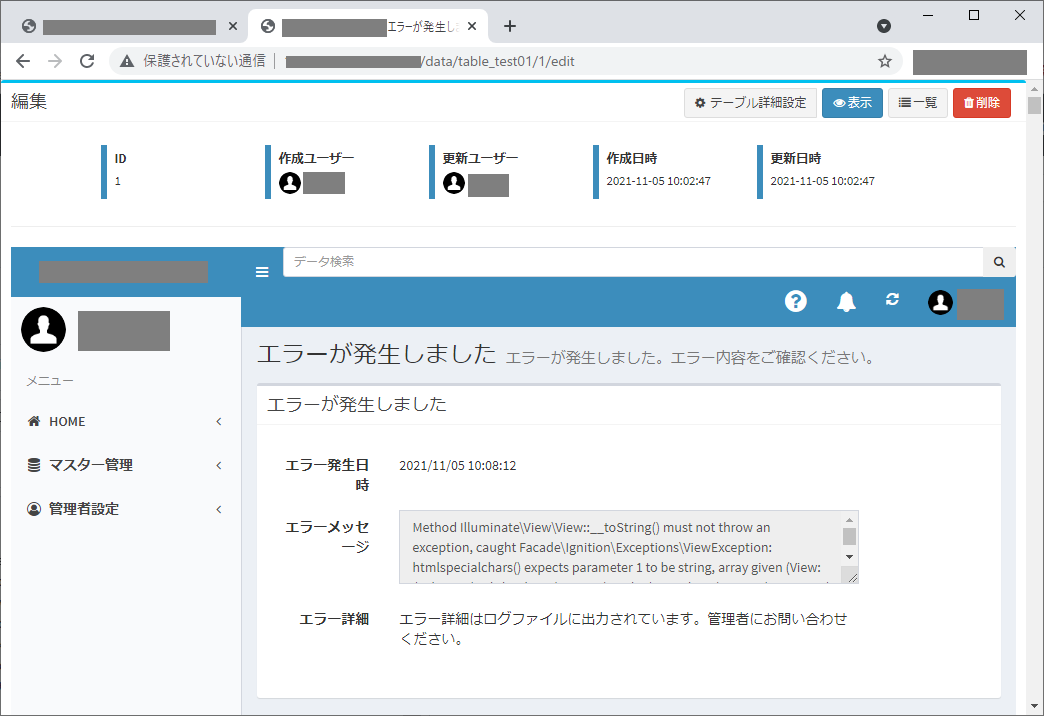Image resolution: width=1044 pixels, height=716 pixels.
Task: Open the help question mark icon
Action: 795,301
